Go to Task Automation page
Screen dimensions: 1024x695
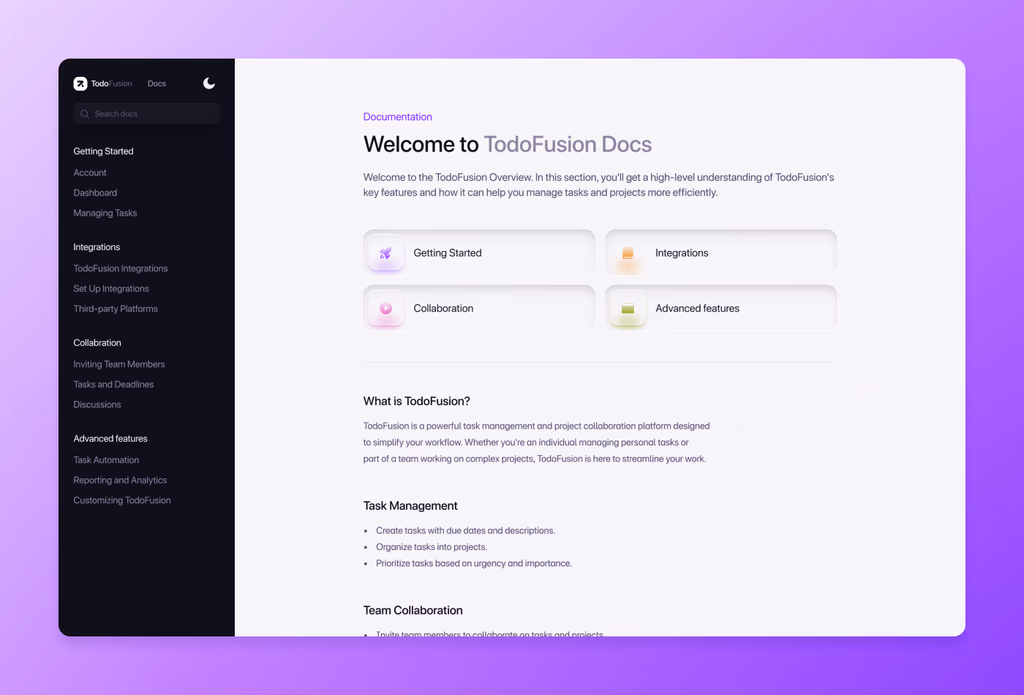tap(106, 460)
